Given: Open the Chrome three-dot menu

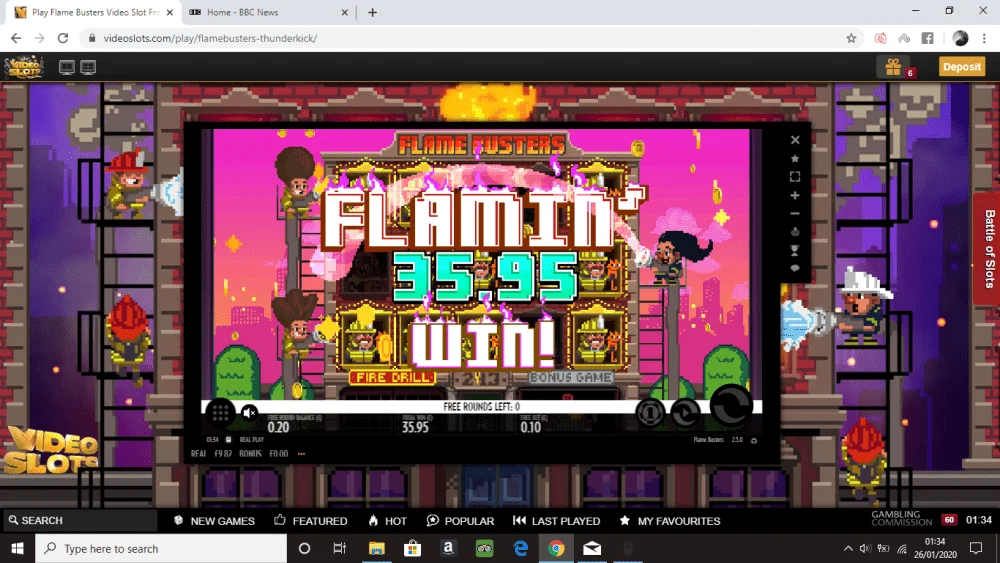Looking at the screenshot, I should 984,38.
